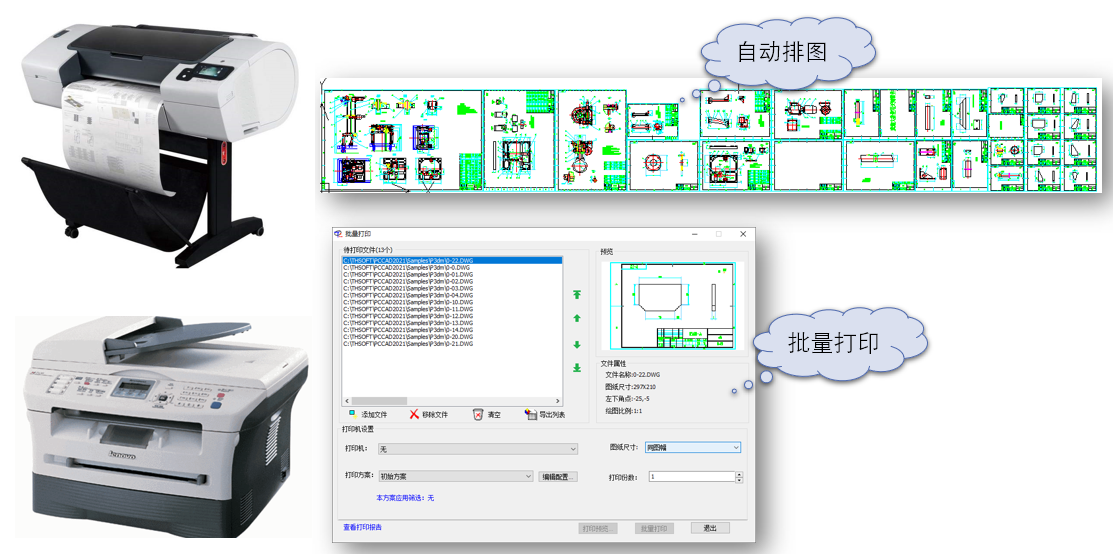Click the 打印份数 copies input field
1113x554 pixels.
691,477
